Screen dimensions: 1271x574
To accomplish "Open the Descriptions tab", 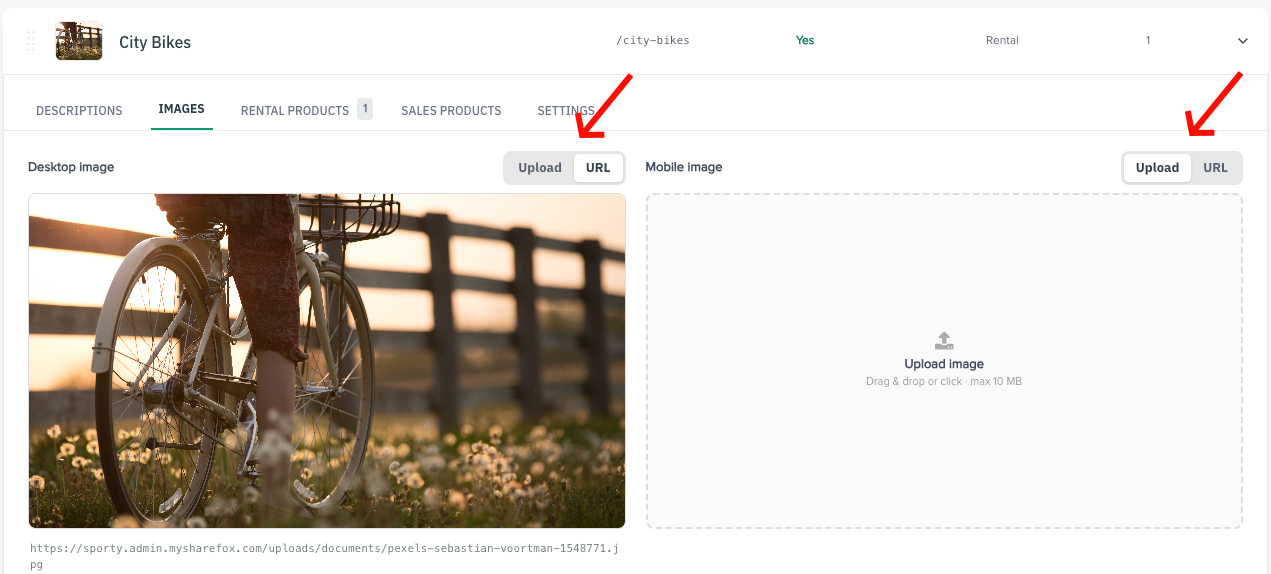I will [x=79, y=111].
